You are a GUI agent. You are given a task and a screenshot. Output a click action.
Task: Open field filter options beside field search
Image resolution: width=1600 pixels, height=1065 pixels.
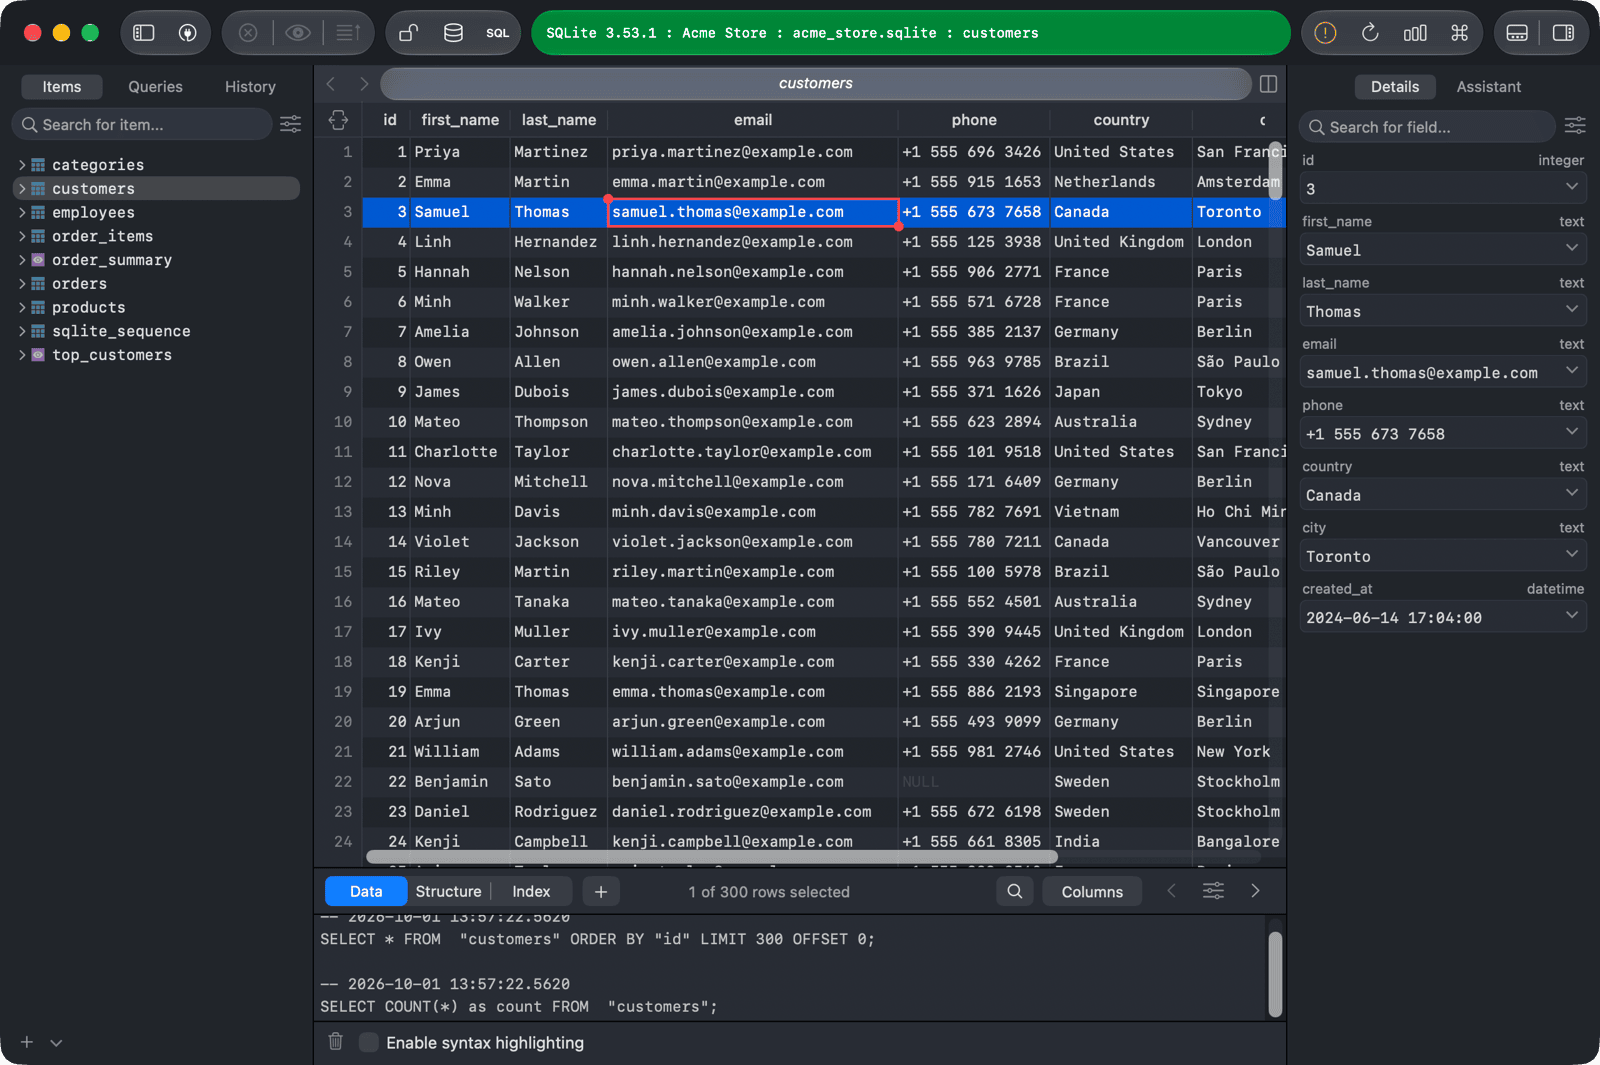click(1575, 125)
